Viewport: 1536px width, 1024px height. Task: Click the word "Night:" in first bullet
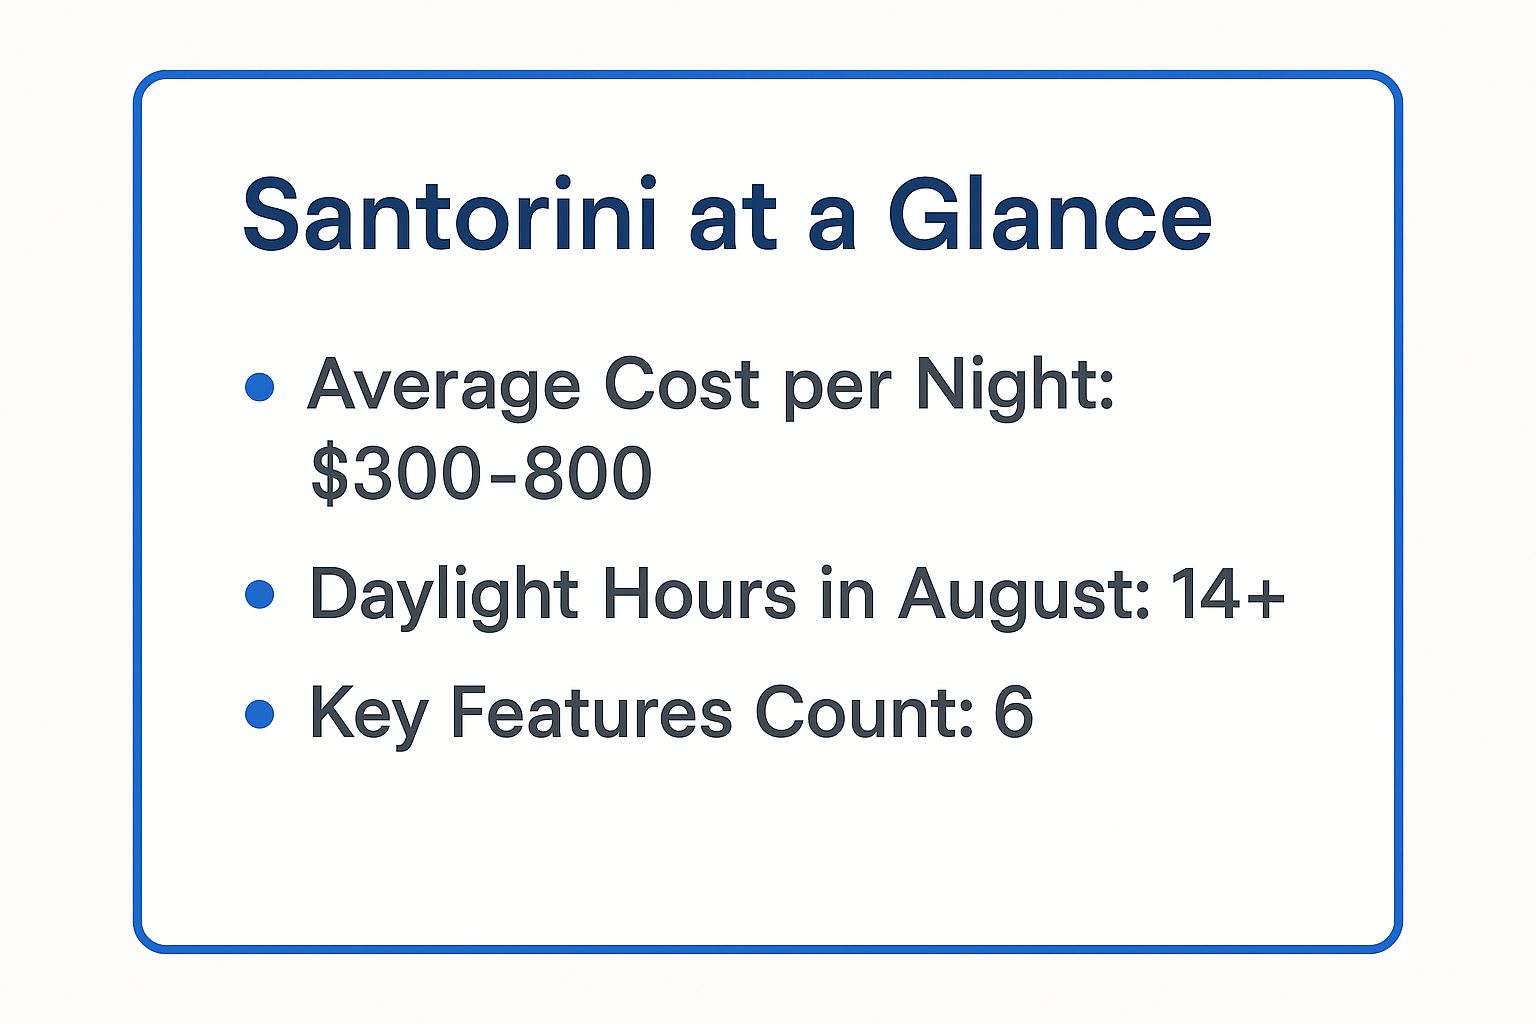pyautogui.click(x=1014, y=385)
